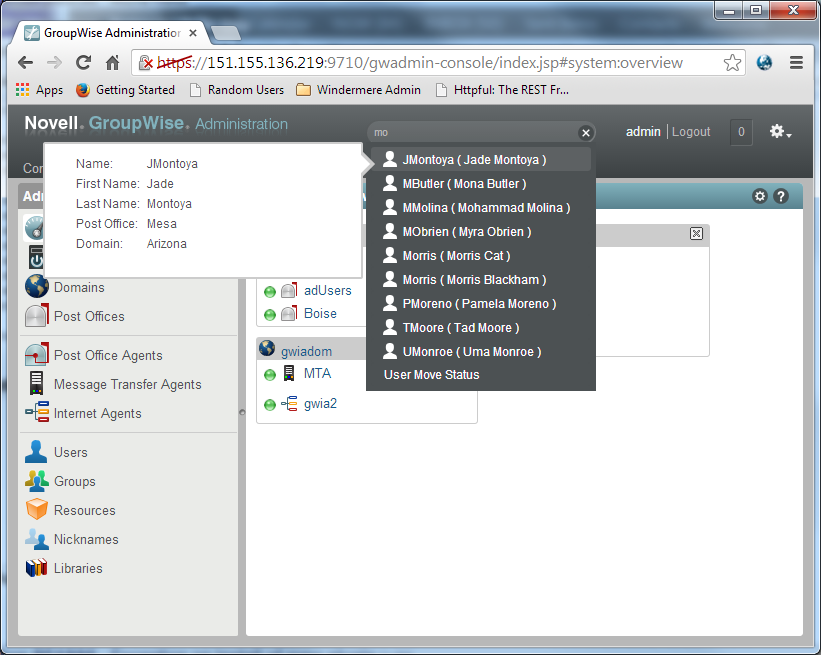Click the Post Offices mailbox icon
This screenshot has height=655, width=821.
[x=37, y=315]
